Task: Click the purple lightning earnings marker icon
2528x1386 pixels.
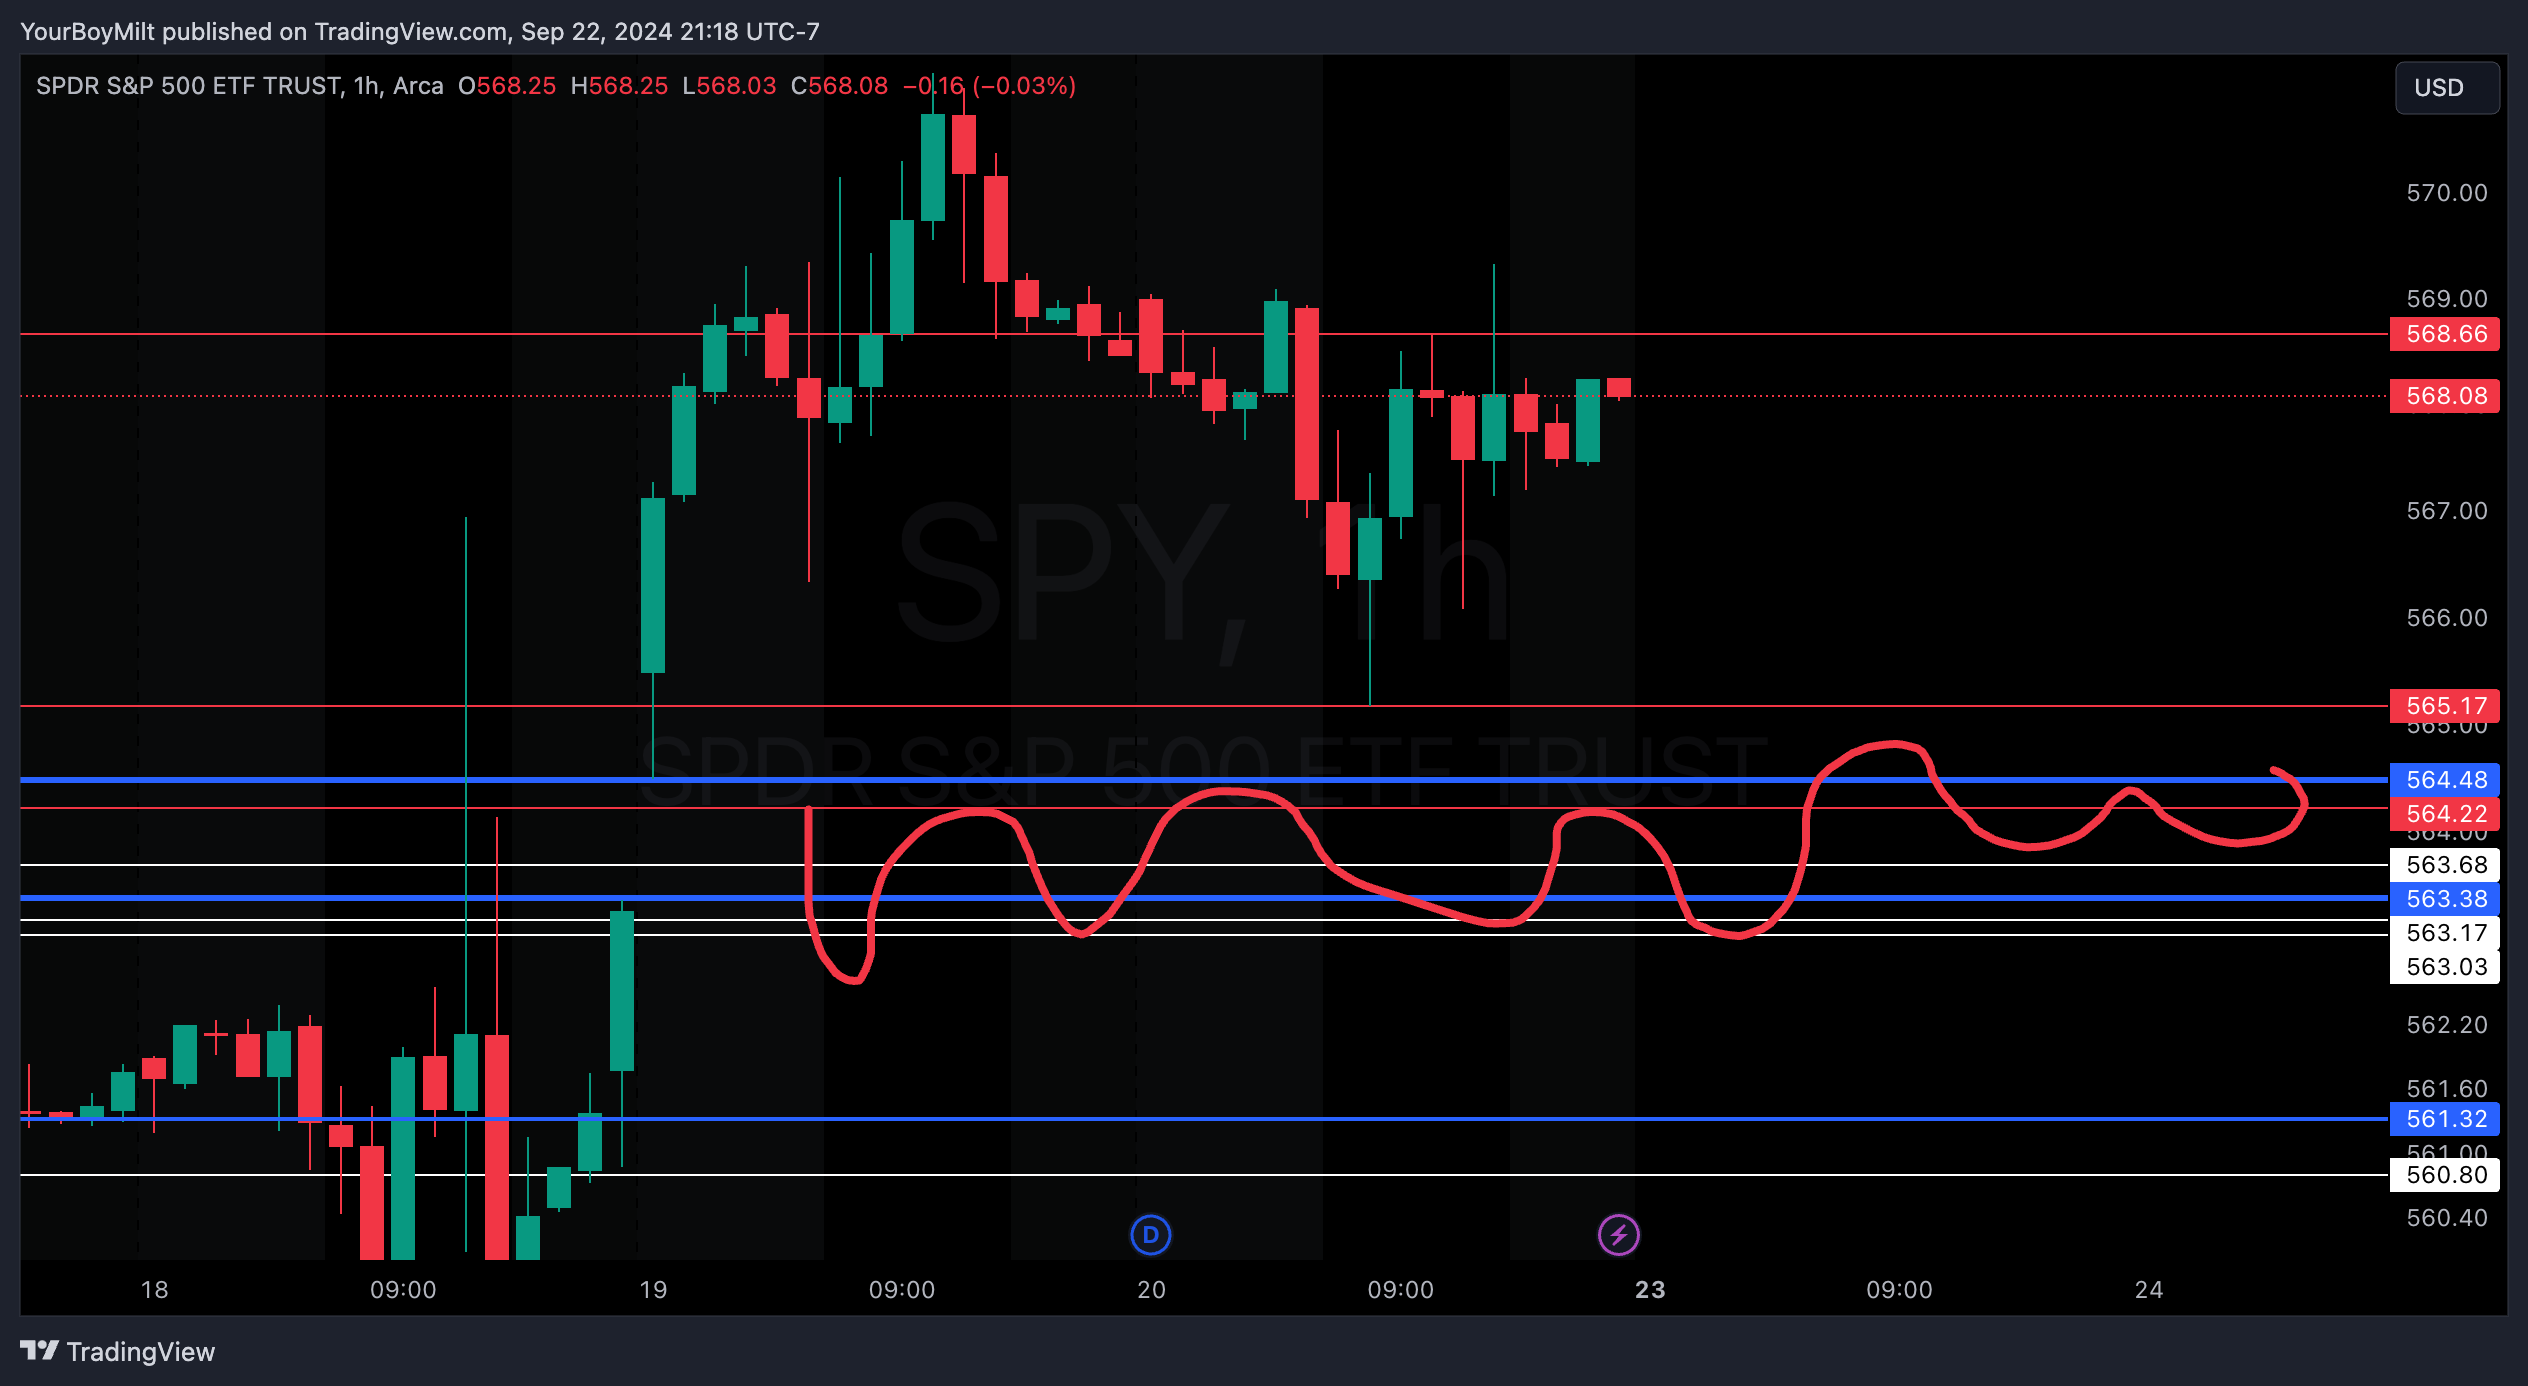Action: tap(1618, 1234)
